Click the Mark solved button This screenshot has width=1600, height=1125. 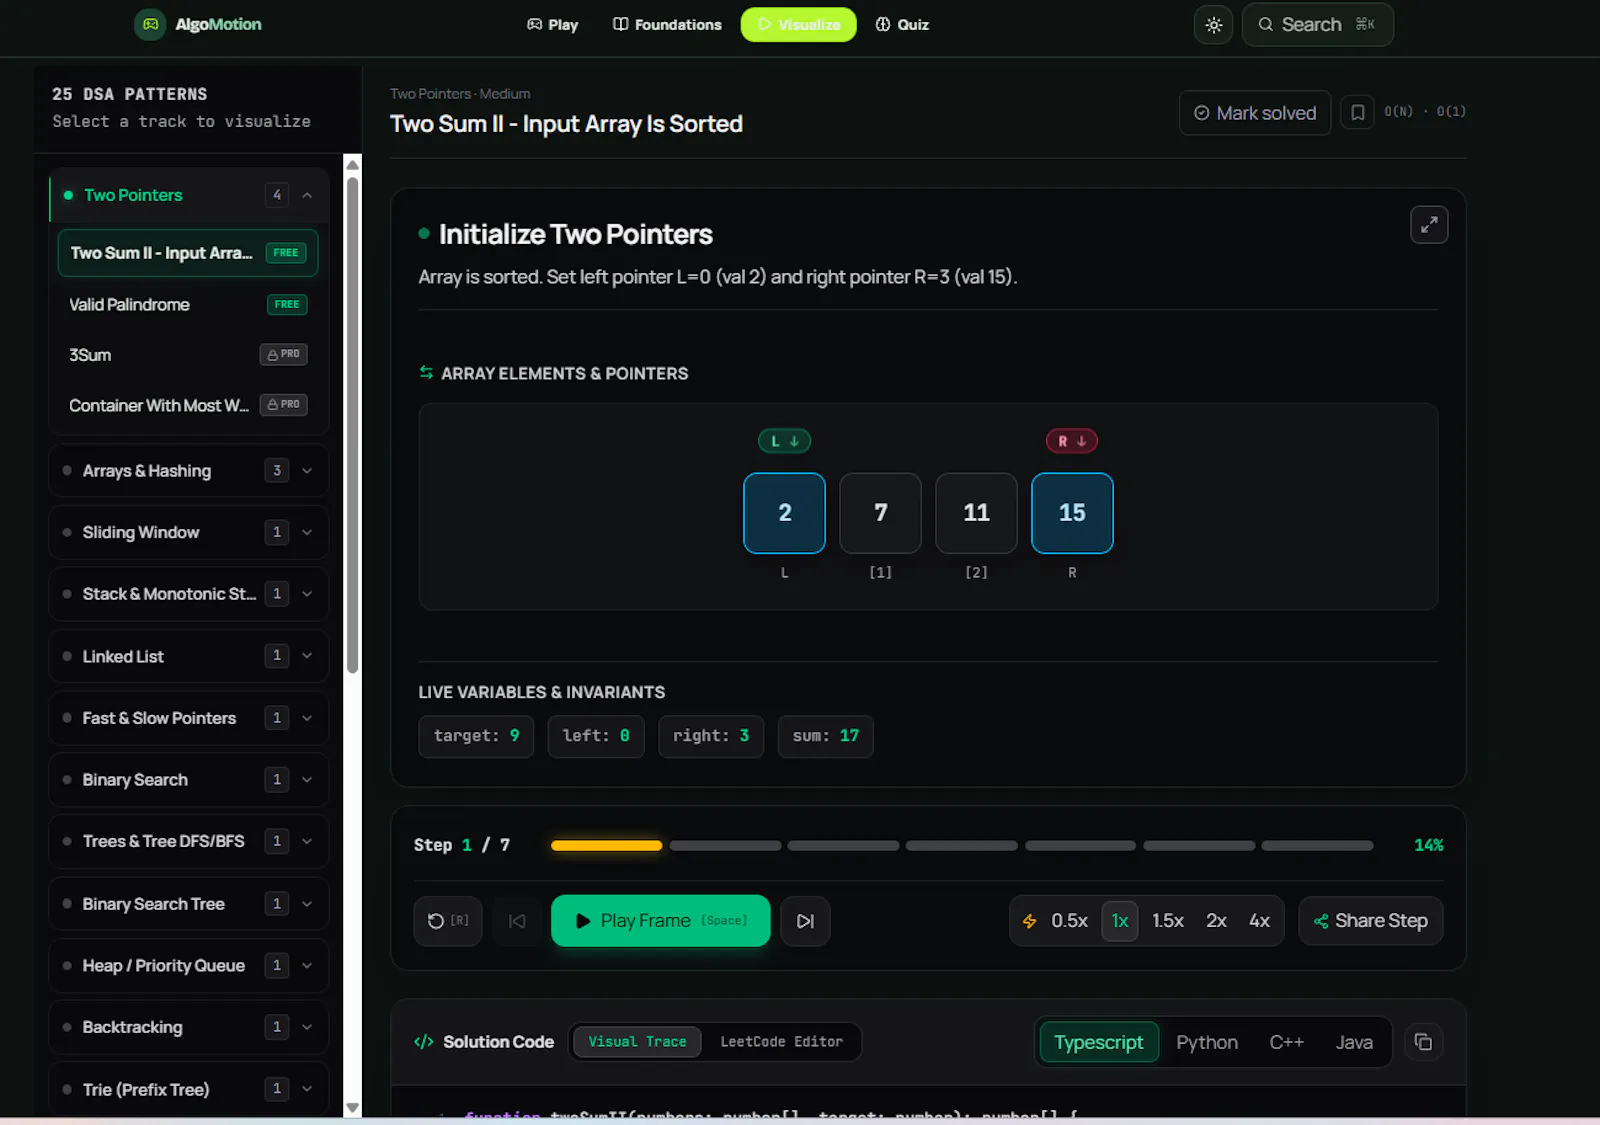coord(1255,113)
